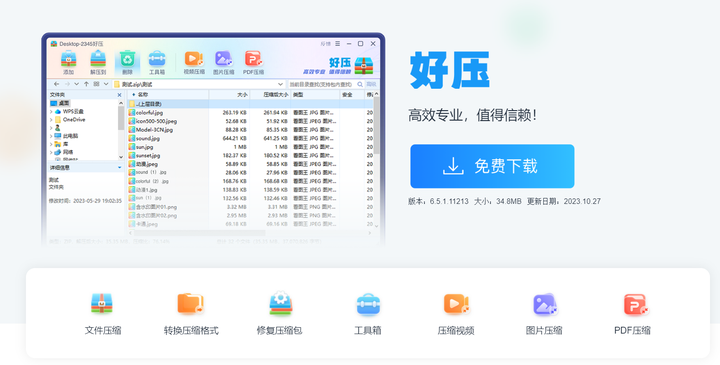Viewport: 720px width, 365px height.
Task: Sort by the 名称 column header
Action: coord(143,95)
